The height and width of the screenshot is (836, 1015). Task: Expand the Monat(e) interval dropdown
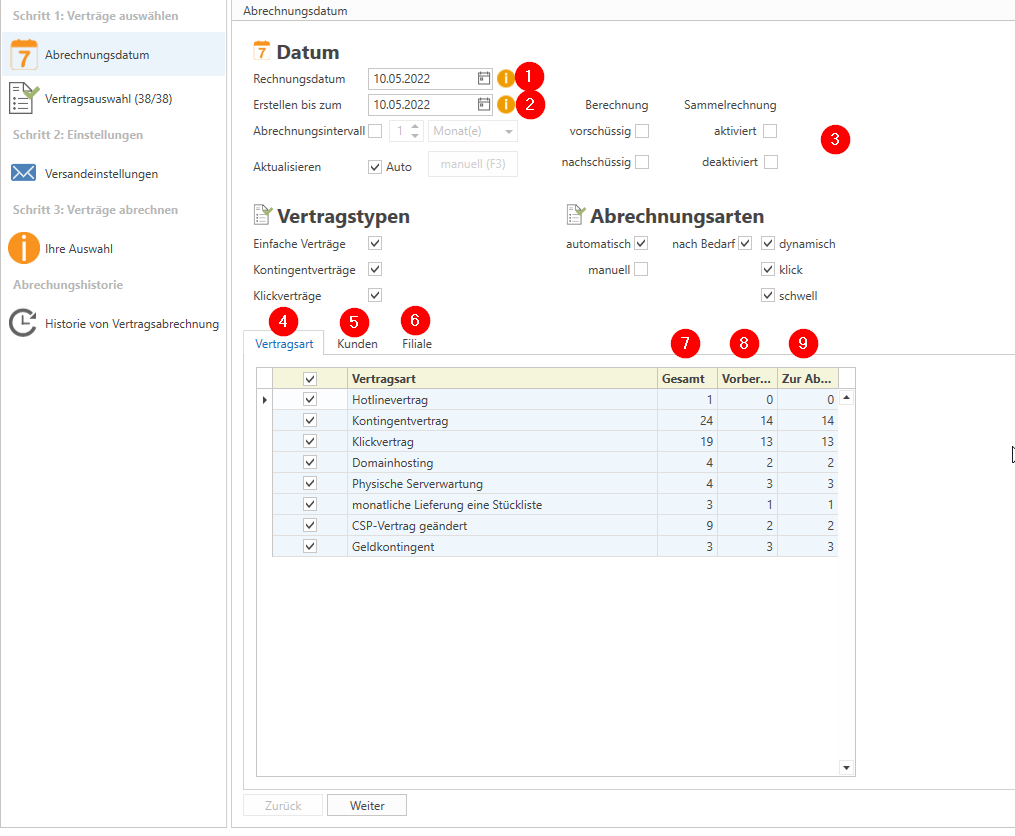click(x=509, y=132)
